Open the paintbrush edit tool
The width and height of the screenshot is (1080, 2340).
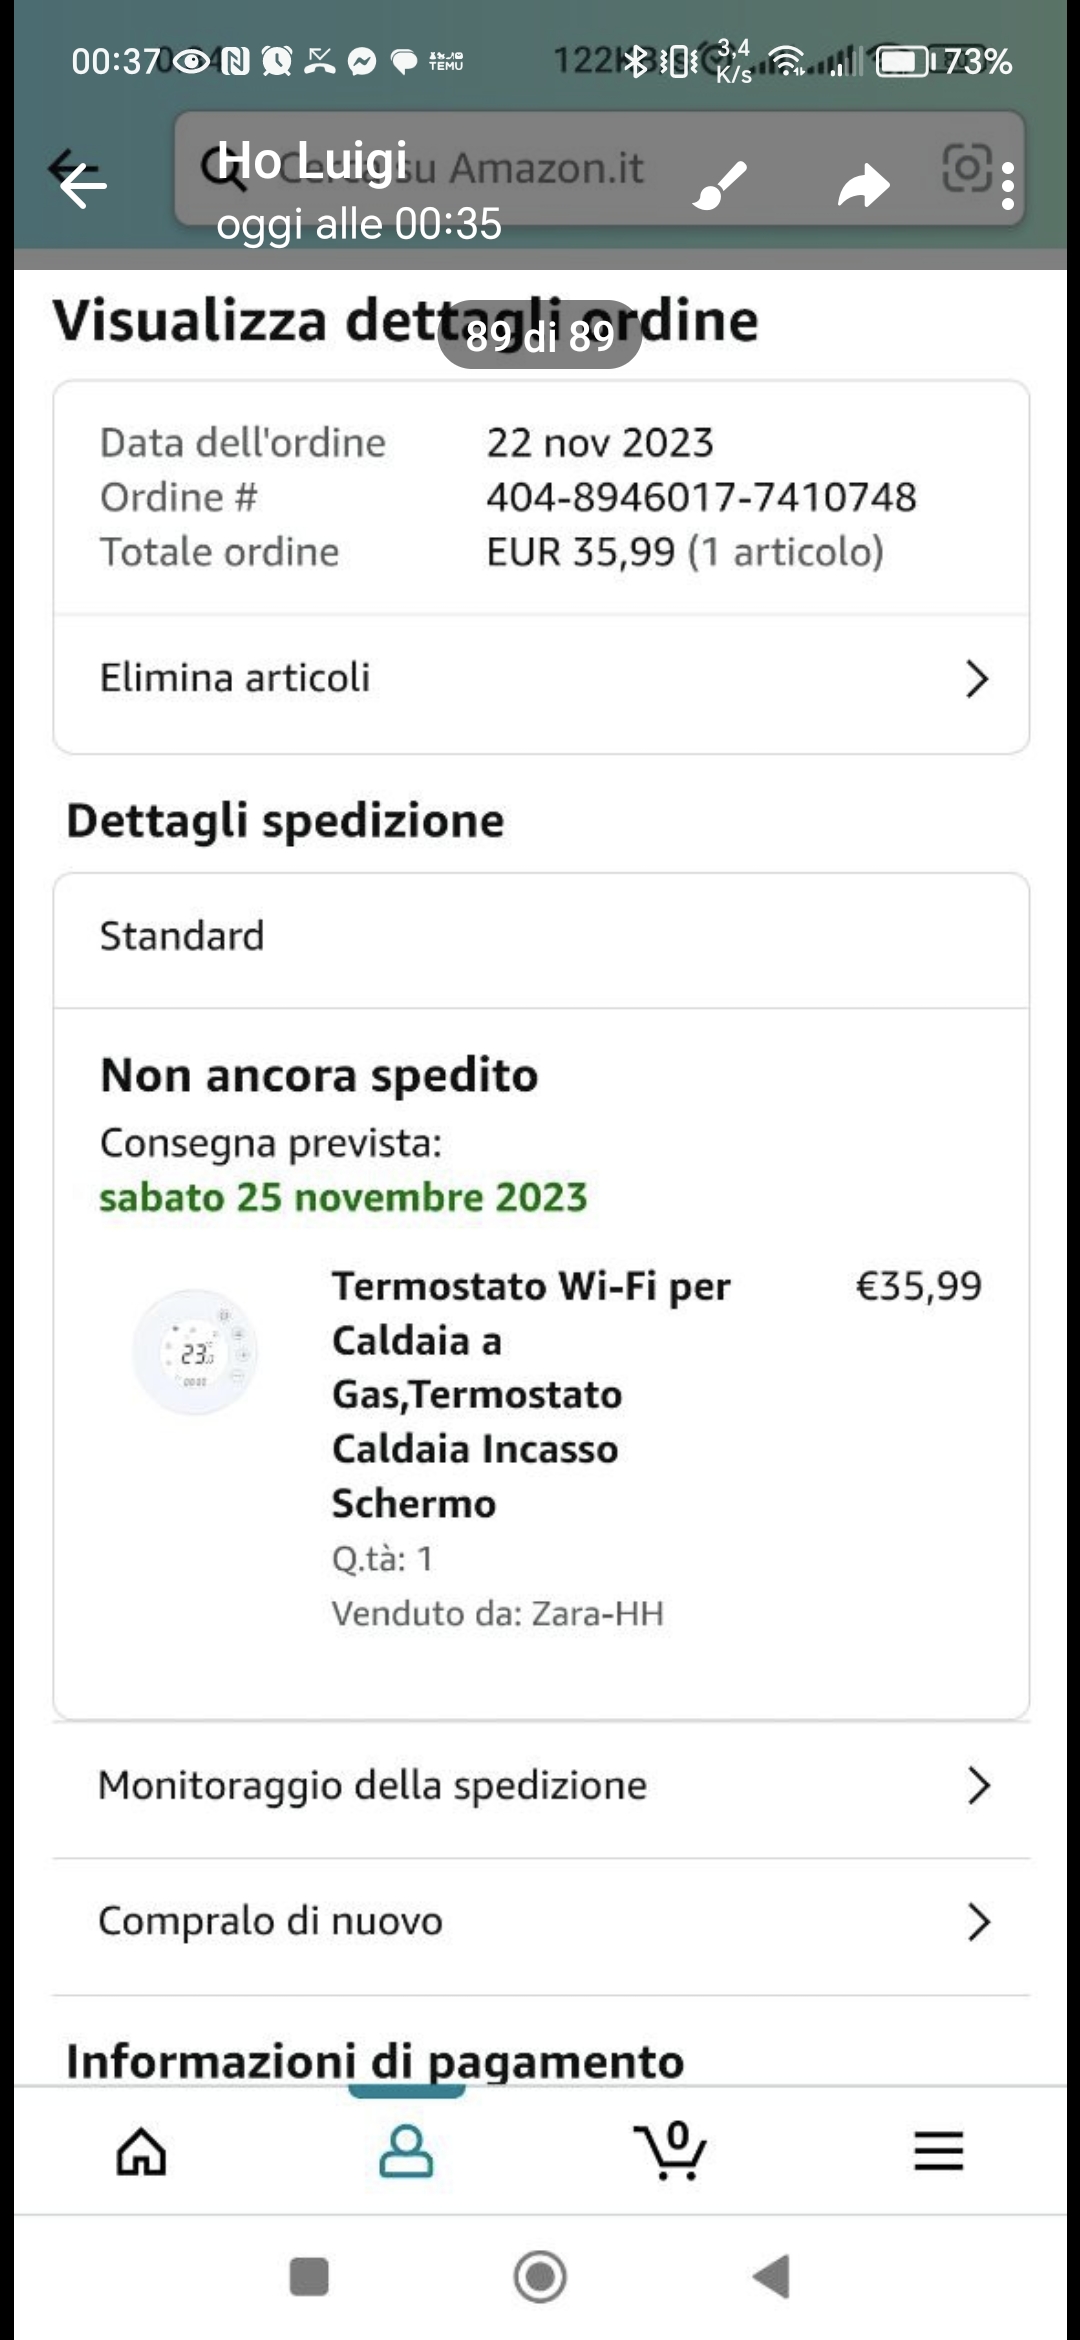720,185
